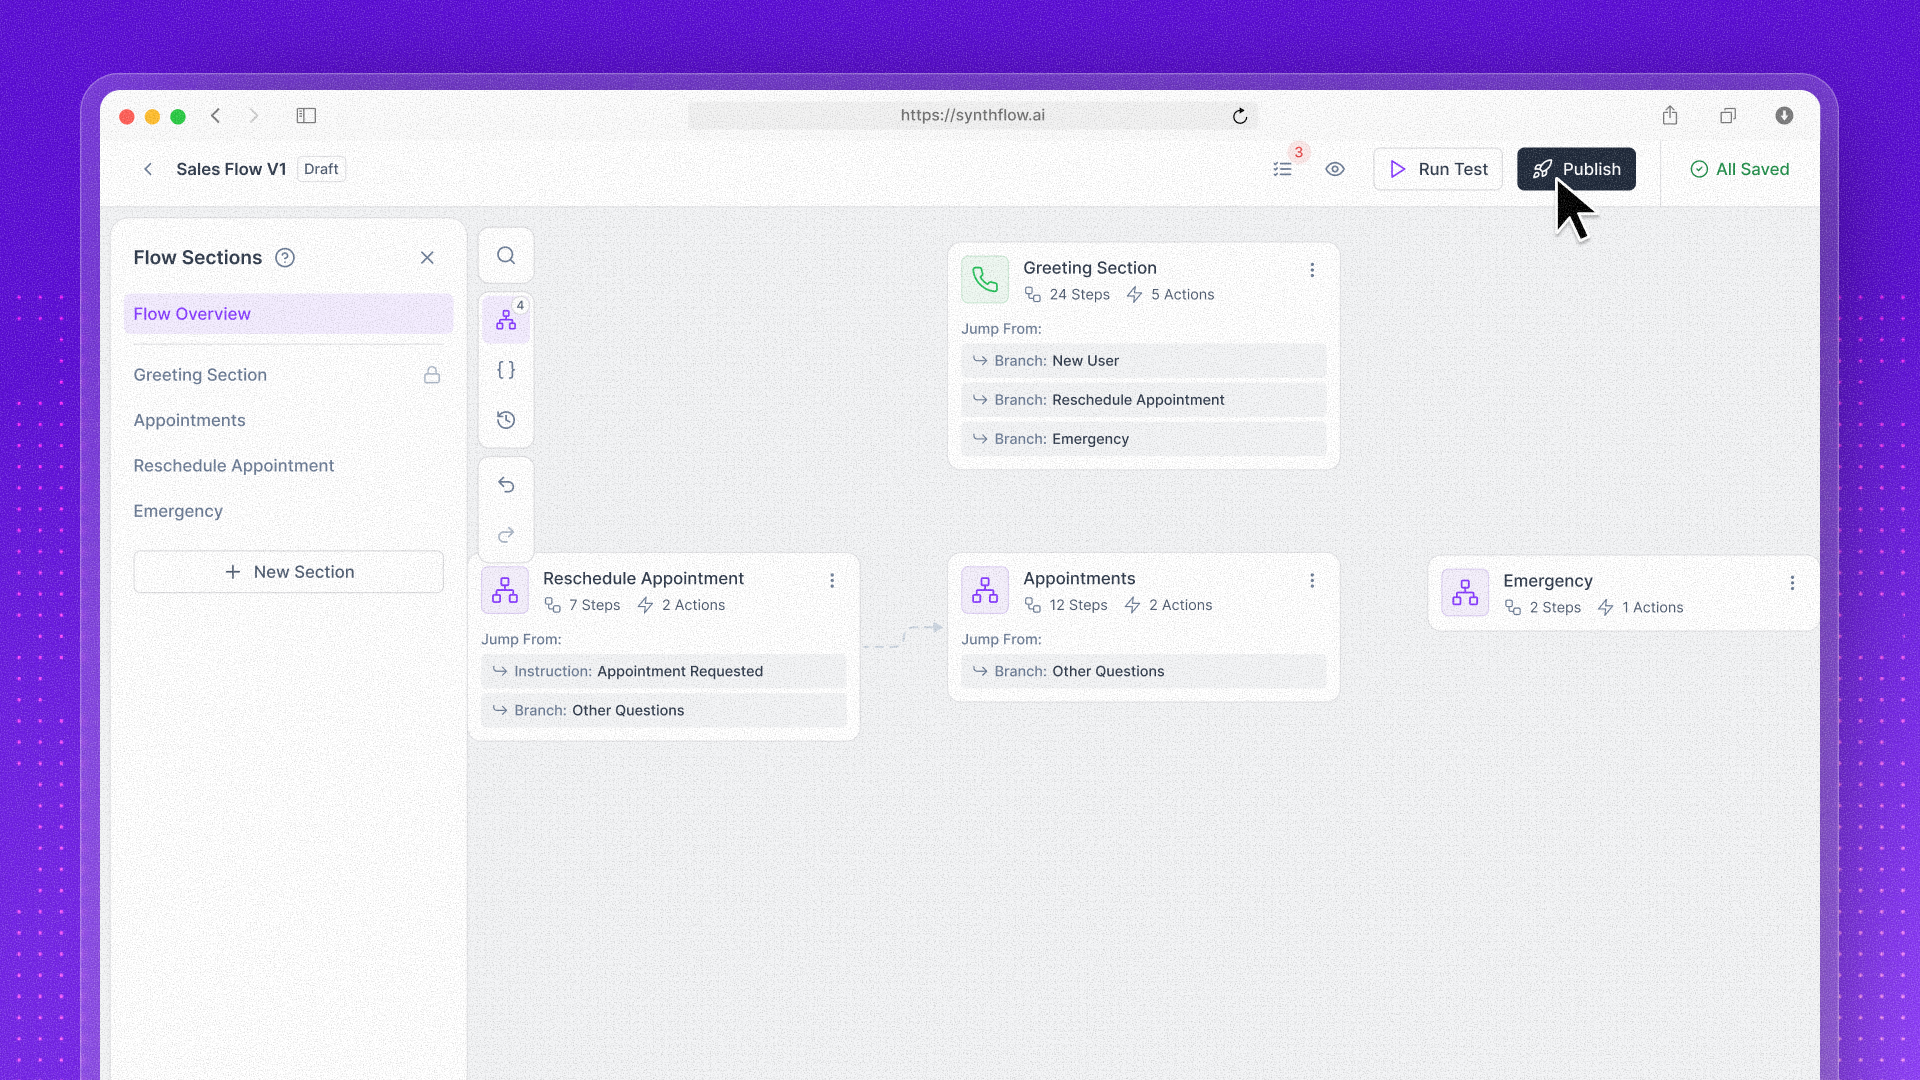Toggle the Greeting Section lock icon
This screenshot has width=1920, height=1080.
pos(432,375)
